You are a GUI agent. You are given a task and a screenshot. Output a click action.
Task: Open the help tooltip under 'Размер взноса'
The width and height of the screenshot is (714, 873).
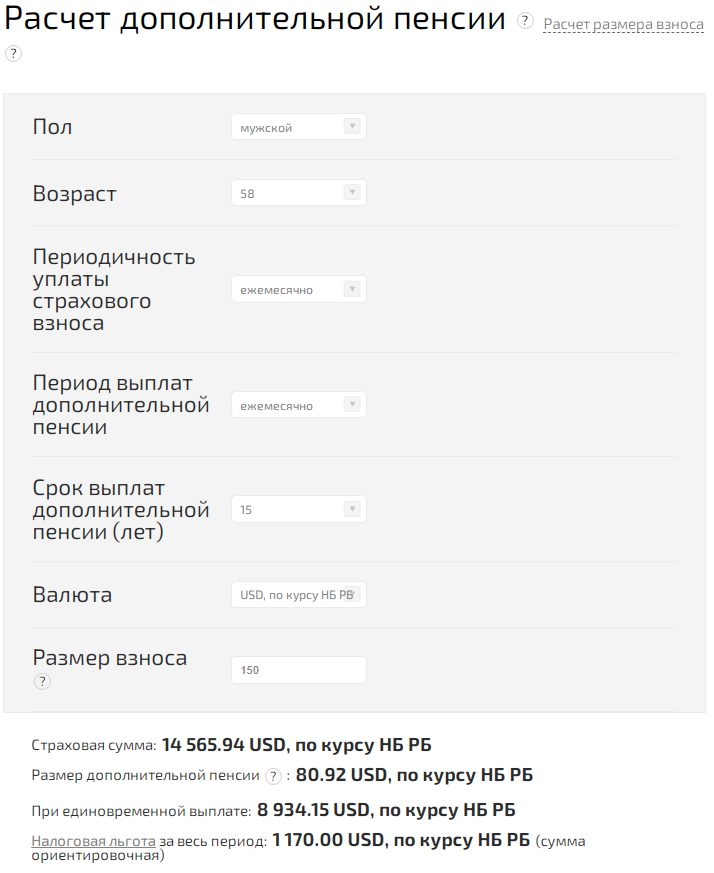pyautogui.click(x=42, y=682)
